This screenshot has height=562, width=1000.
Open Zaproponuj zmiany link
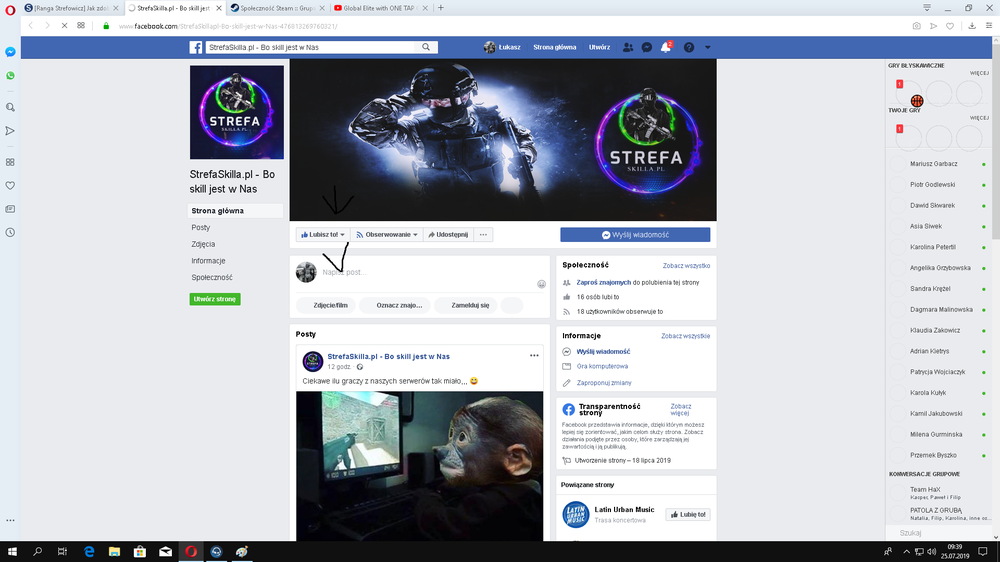604,383
